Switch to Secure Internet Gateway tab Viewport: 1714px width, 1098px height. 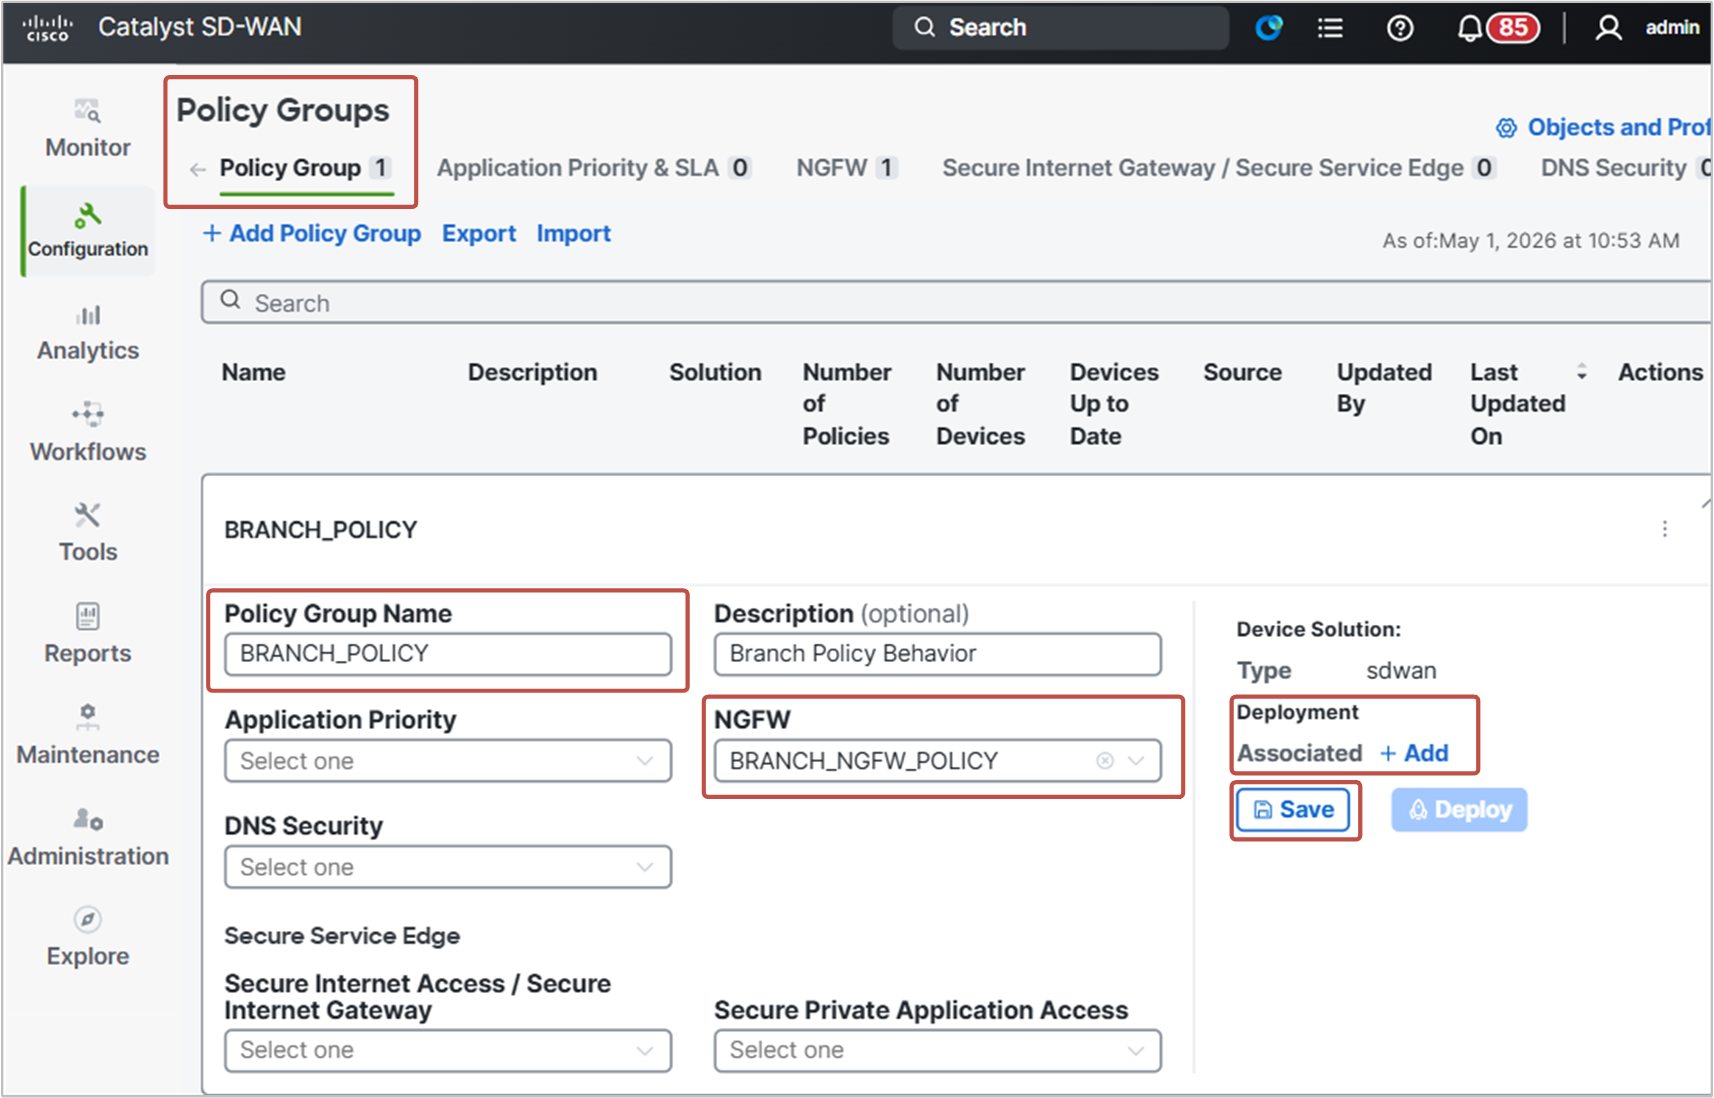pyautogui.click(x=1219, y=168)
